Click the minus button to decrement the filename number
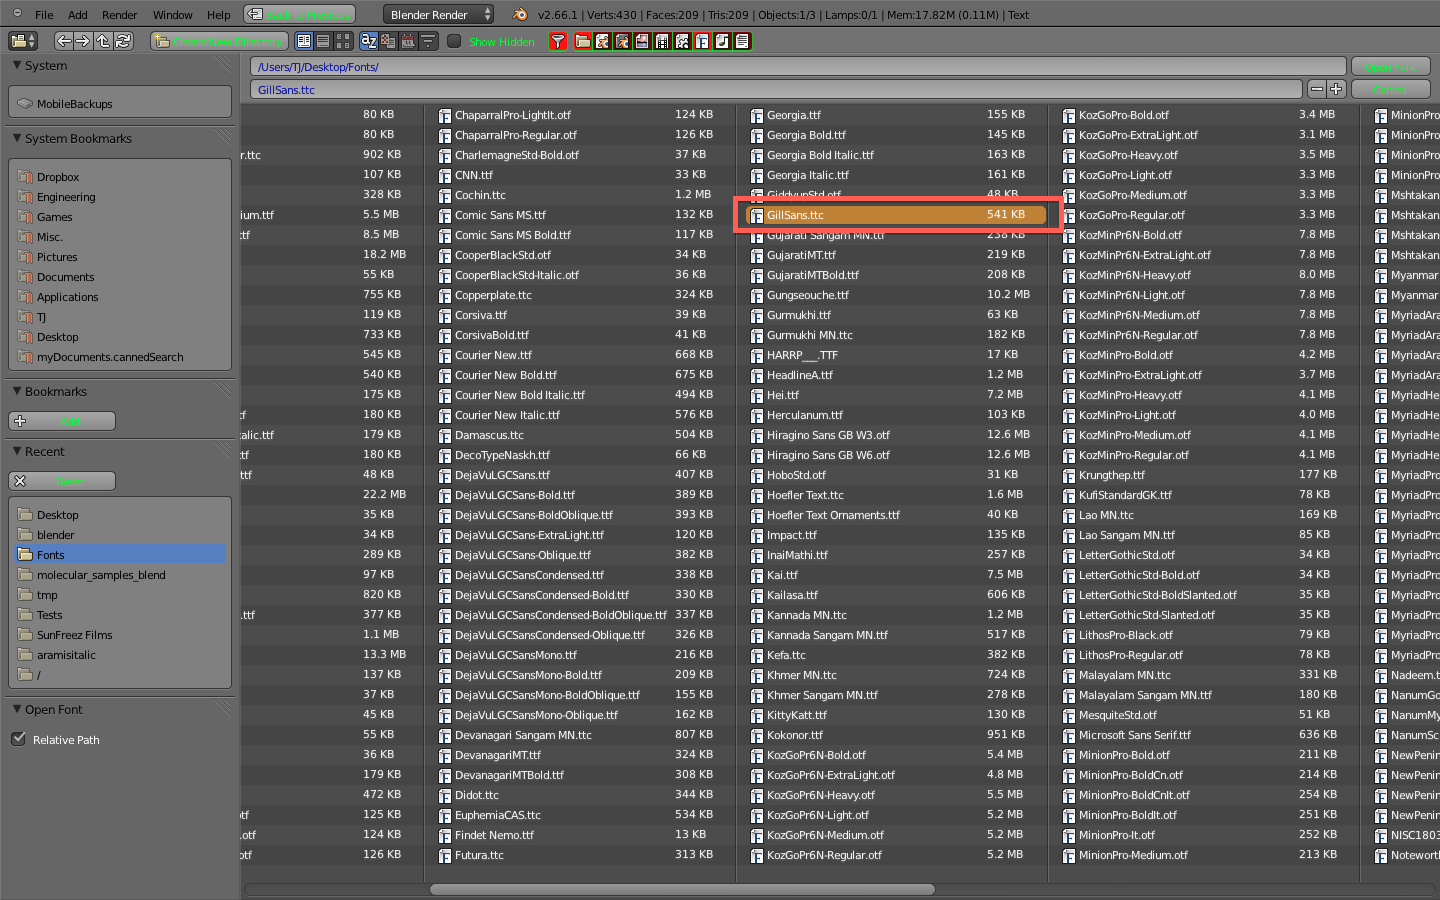The height and width of the screenshot is (900, 1440). 1317,89
